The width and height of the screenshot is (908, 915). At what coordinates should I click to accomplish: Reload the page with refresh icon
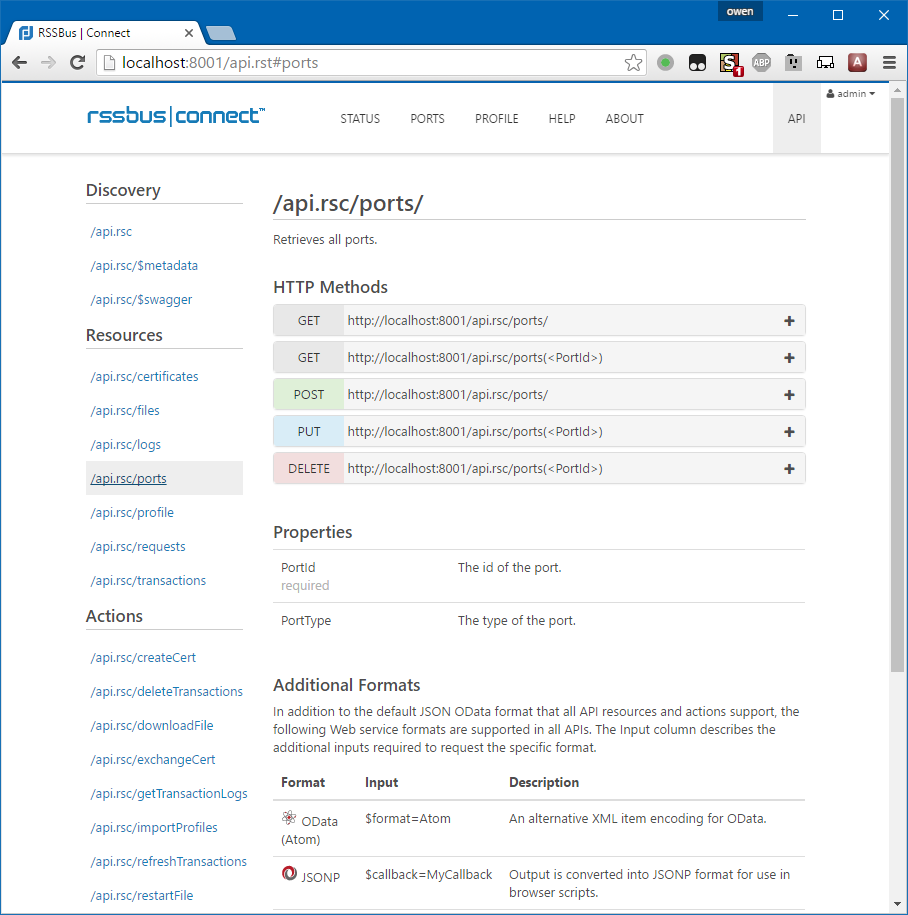pyautogui.click(x=78, y=62)
